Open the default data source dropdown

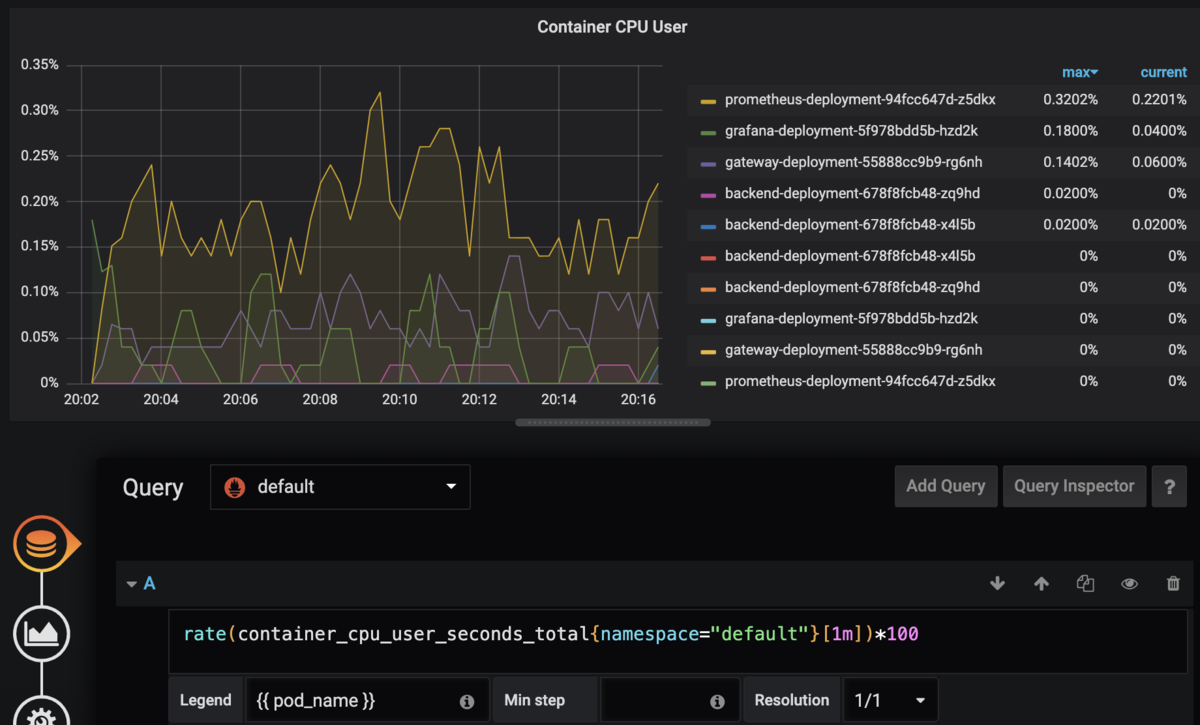pyautogui.click(x=340, y=487)
